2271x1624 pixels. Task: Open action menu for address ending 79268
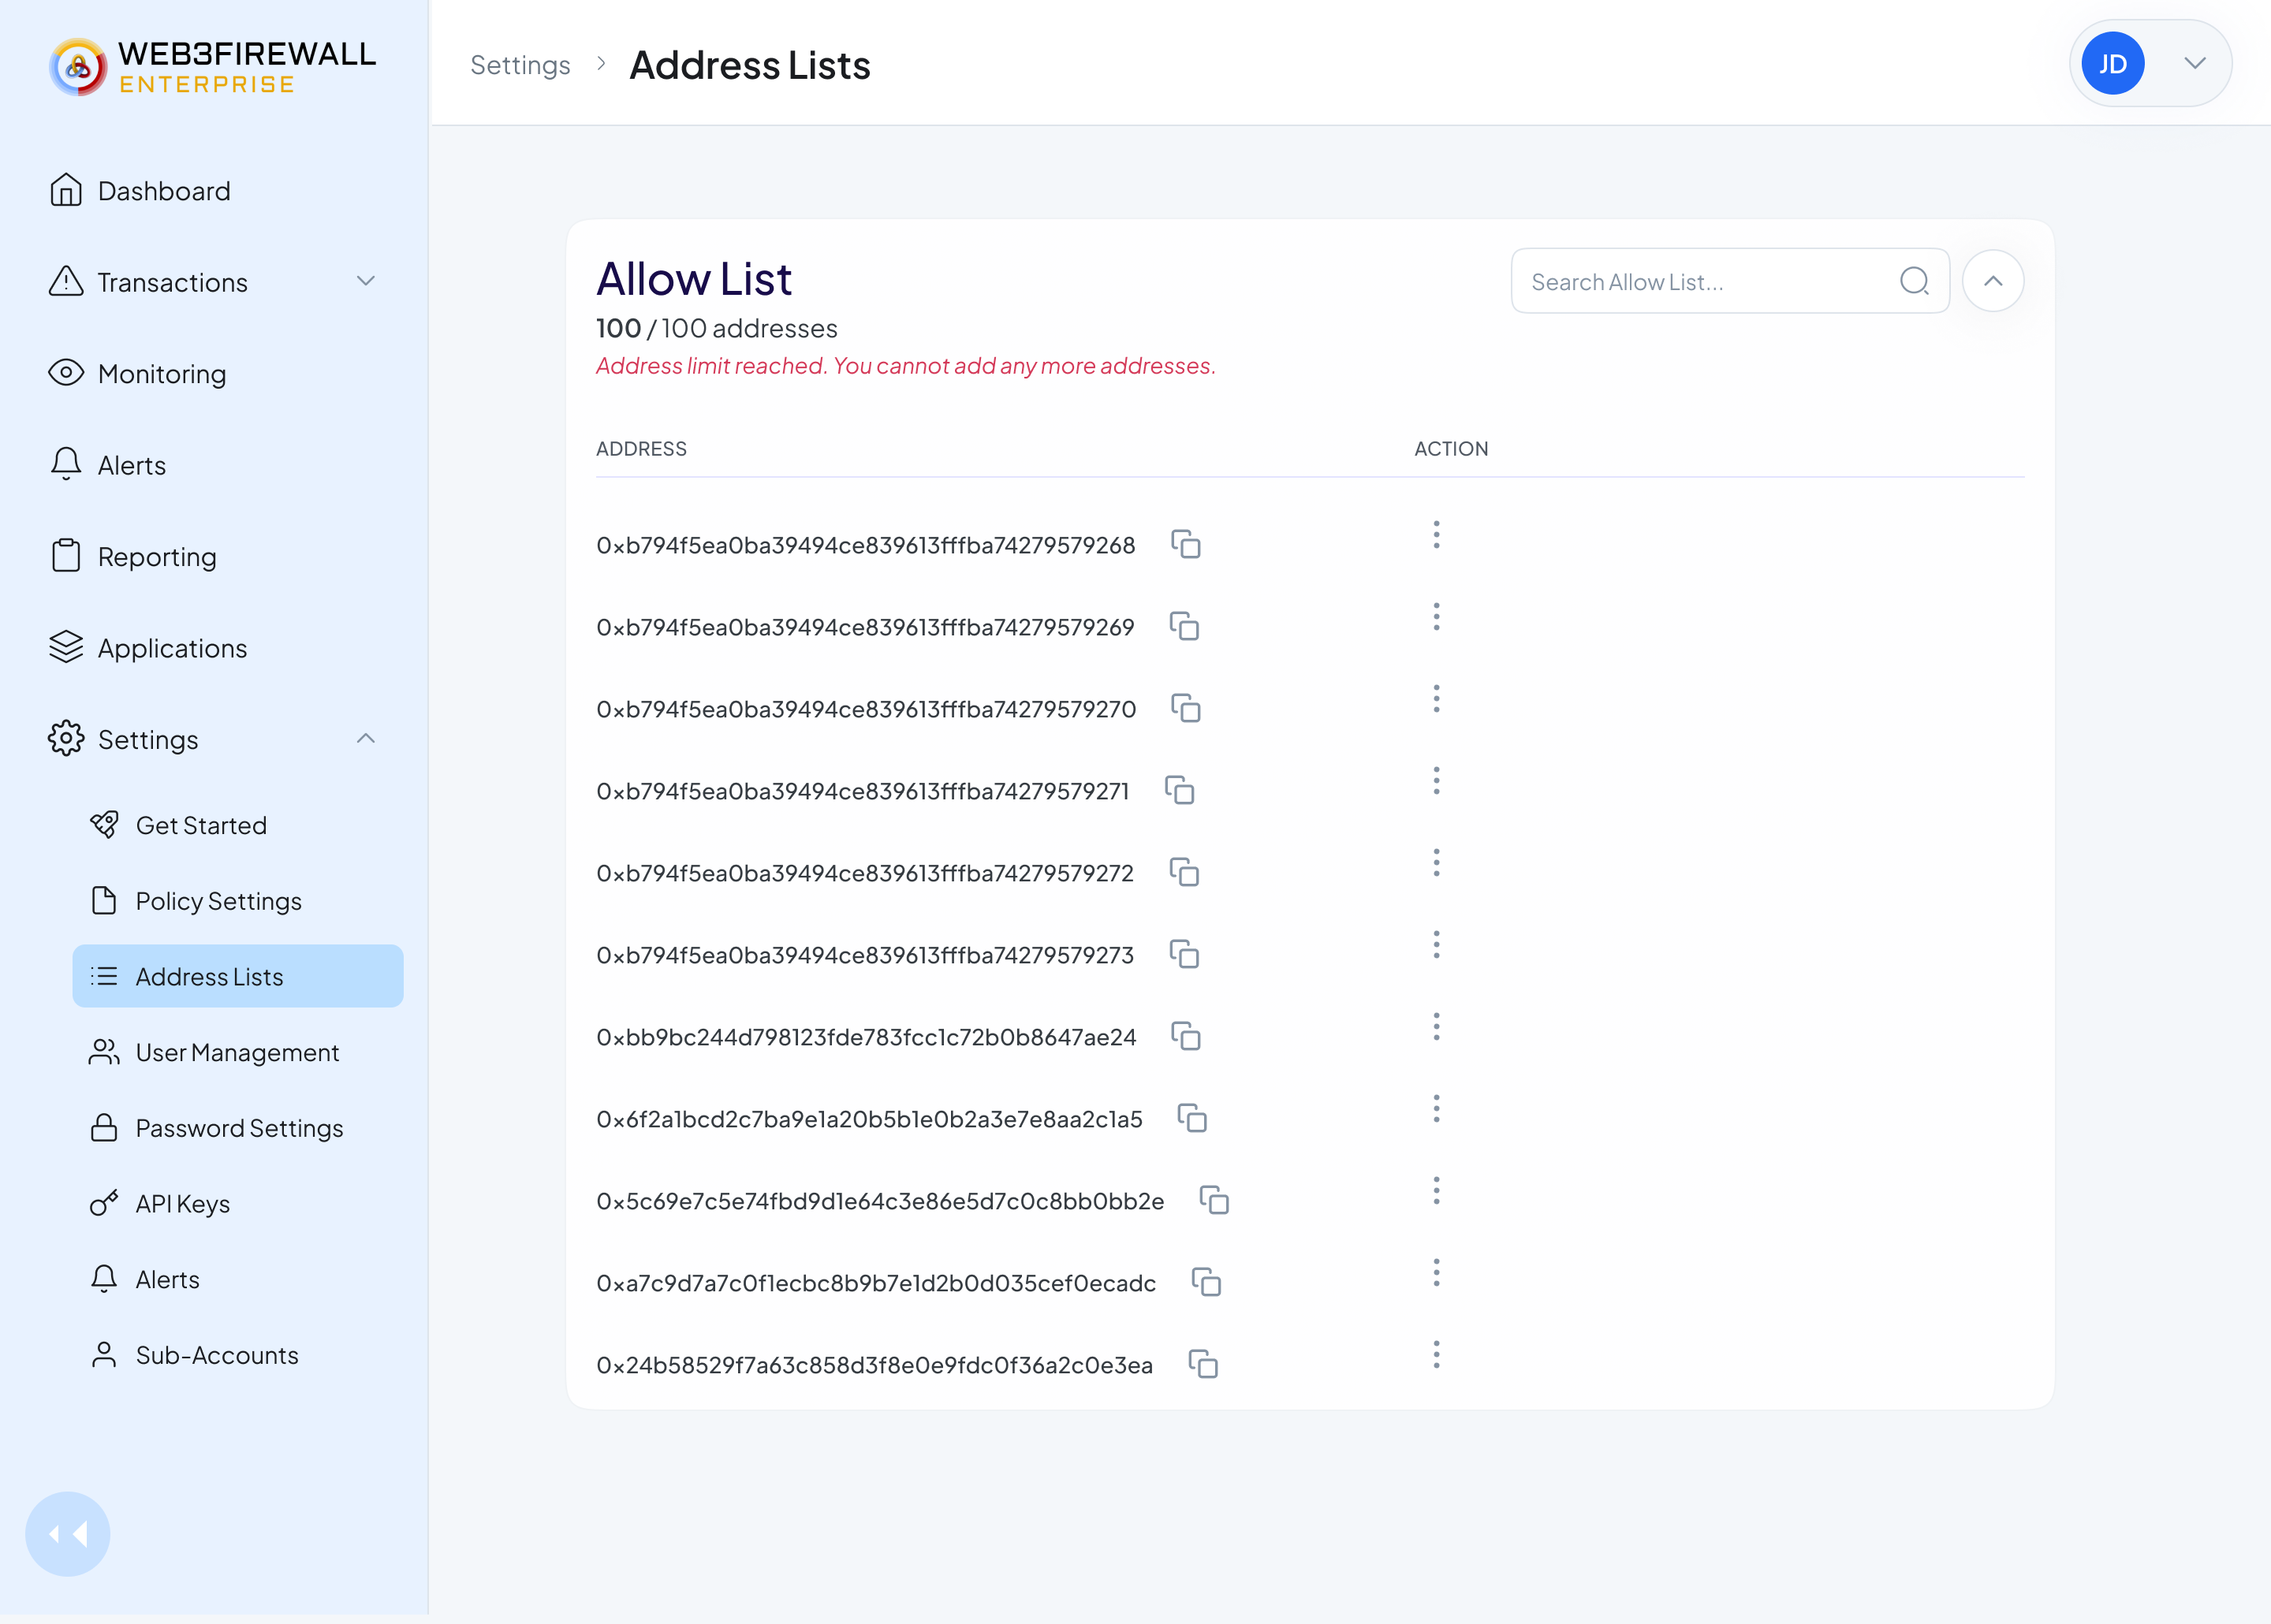coord(1436,535)
